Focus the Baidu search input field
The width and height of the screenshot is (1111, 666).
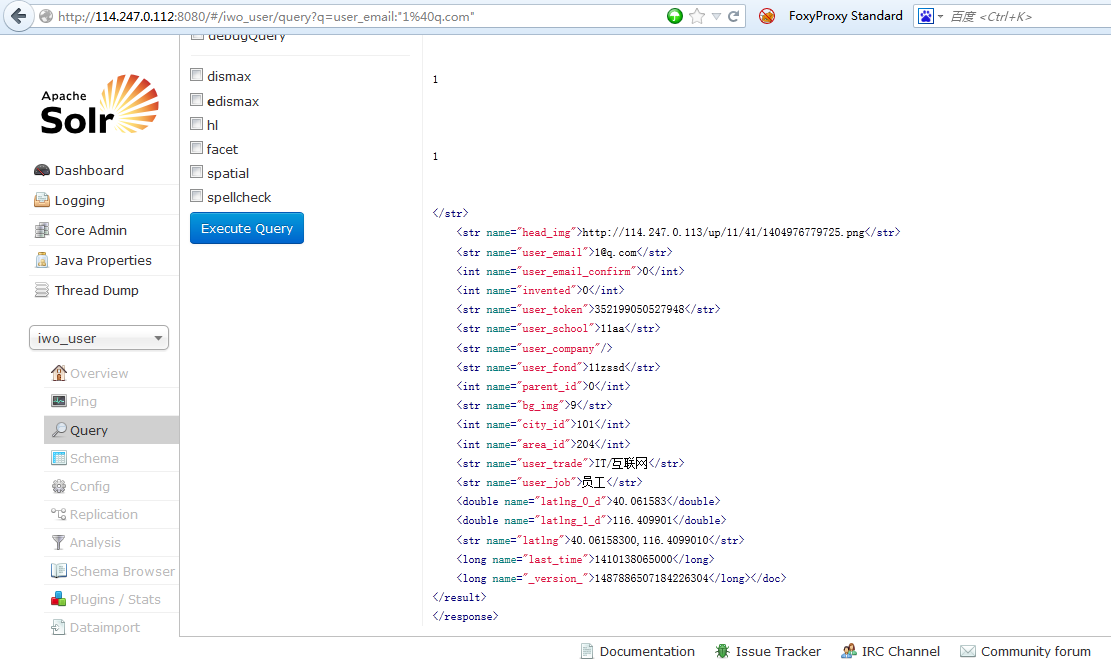pyautogui.click(x=1027, y=16)
